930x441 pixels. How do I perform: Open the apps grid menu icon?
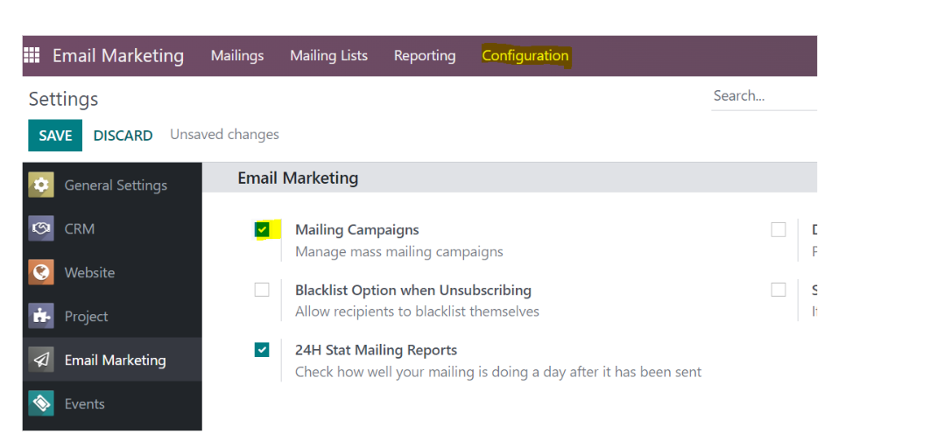31,55
